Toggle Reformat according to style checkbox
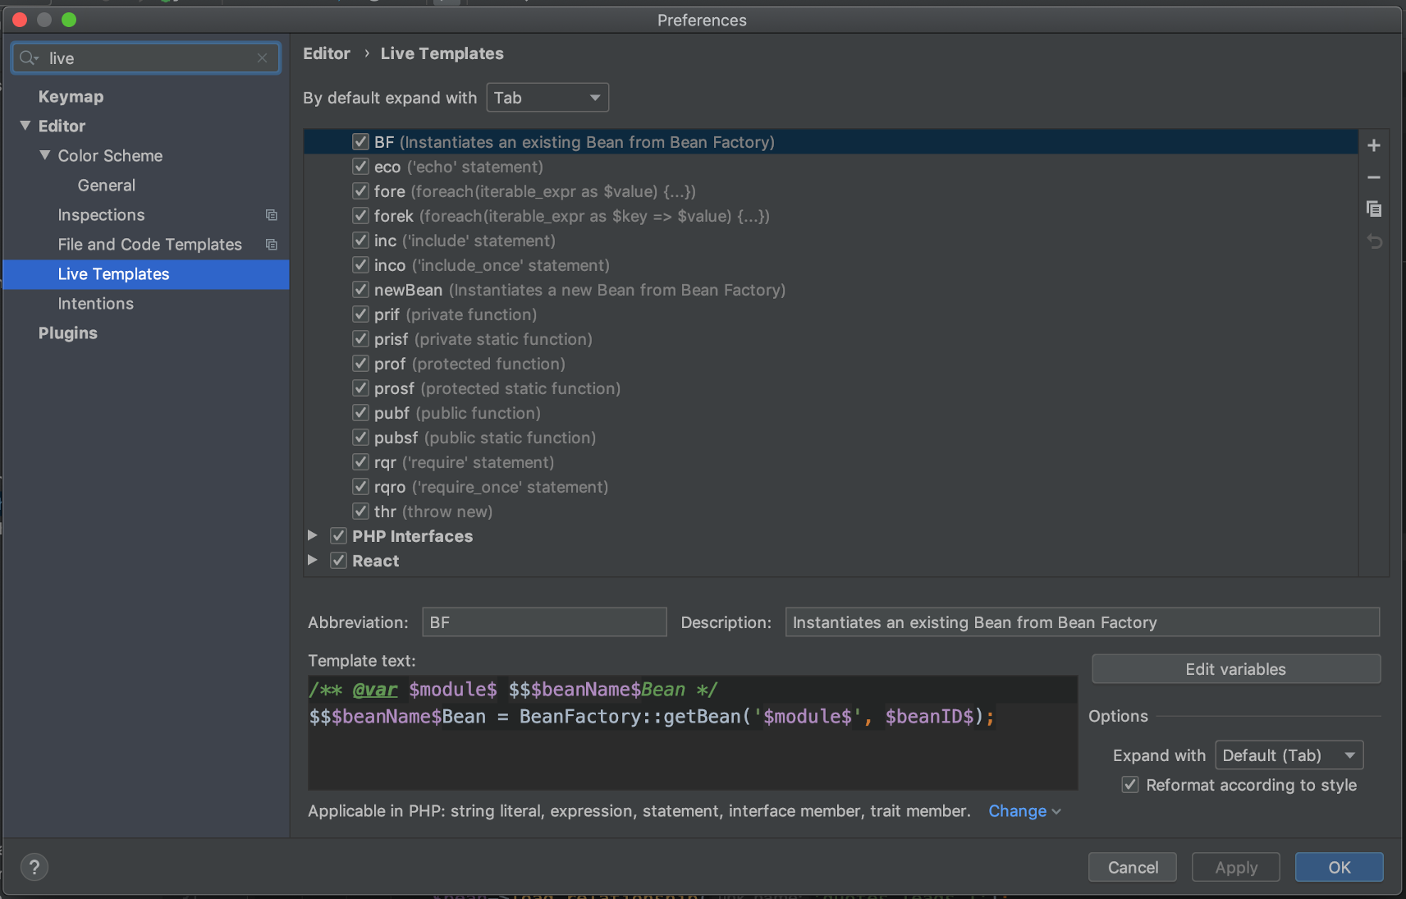 1130,785
